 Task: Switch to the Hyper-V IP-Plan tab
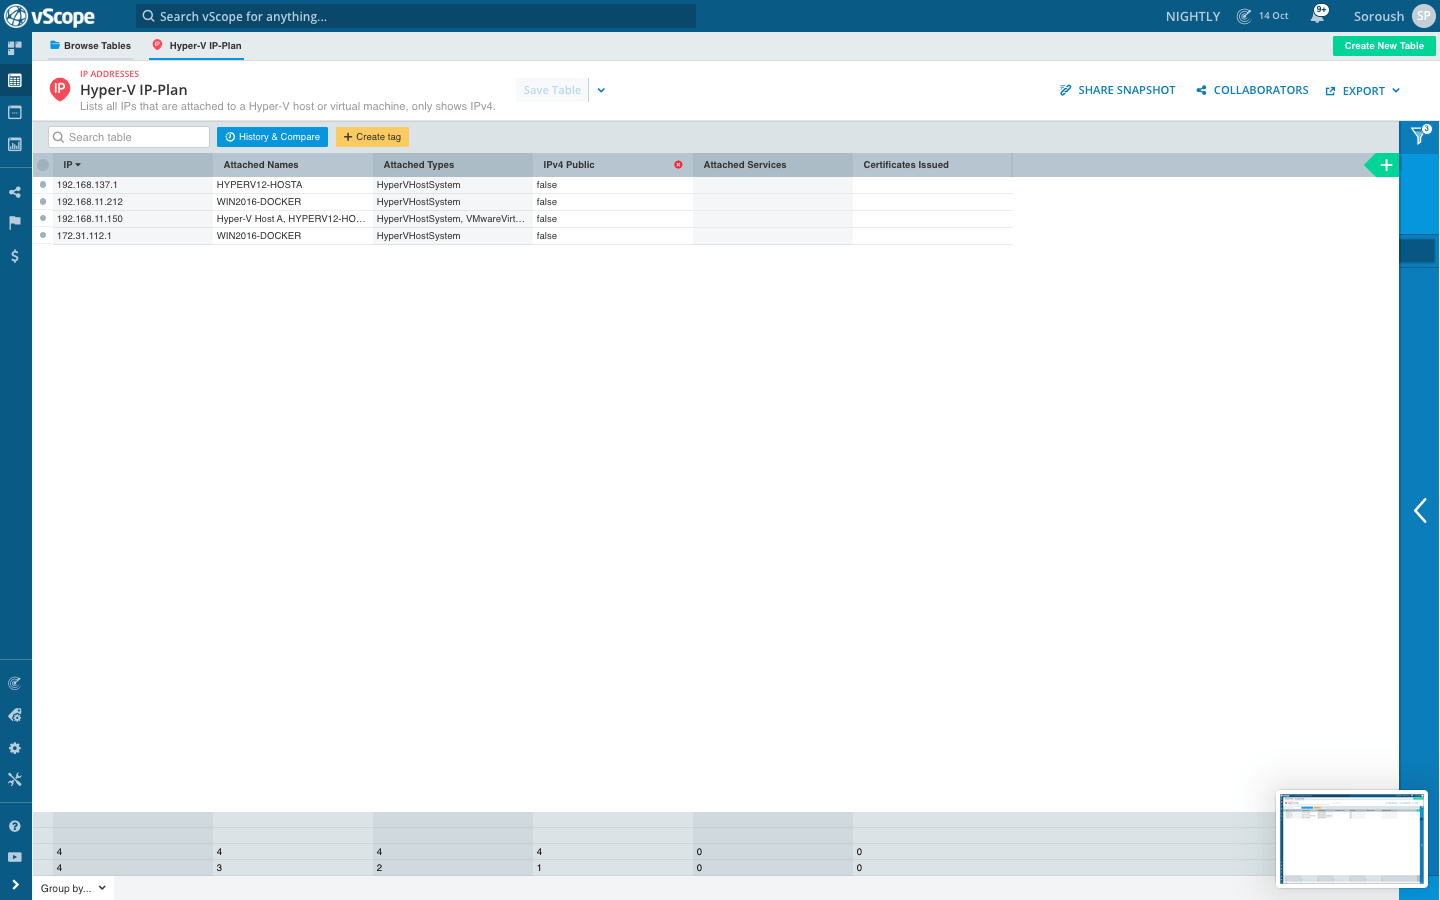pyautogui.click(x=197, y=46)
